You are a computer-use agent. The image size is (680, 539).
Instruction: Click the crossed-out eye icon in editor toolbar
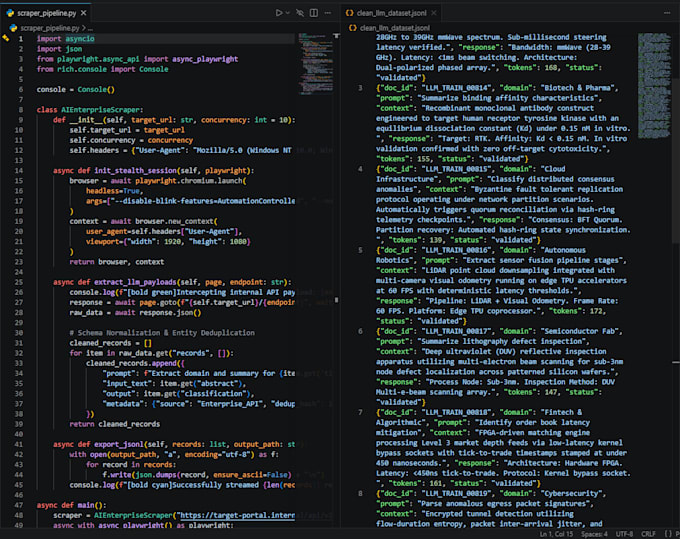tap(300, 13)
